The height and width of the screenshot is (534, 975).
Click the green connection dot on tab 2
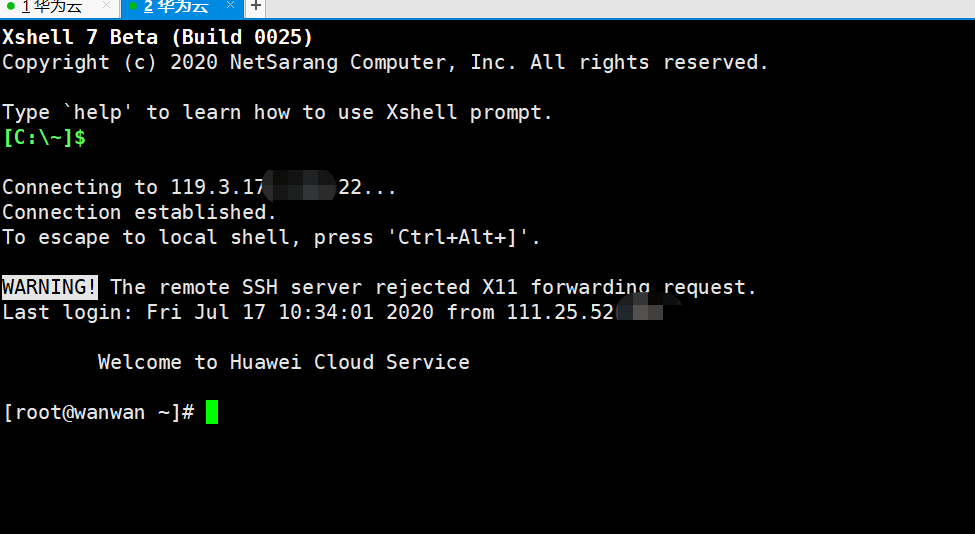[132, 7]
